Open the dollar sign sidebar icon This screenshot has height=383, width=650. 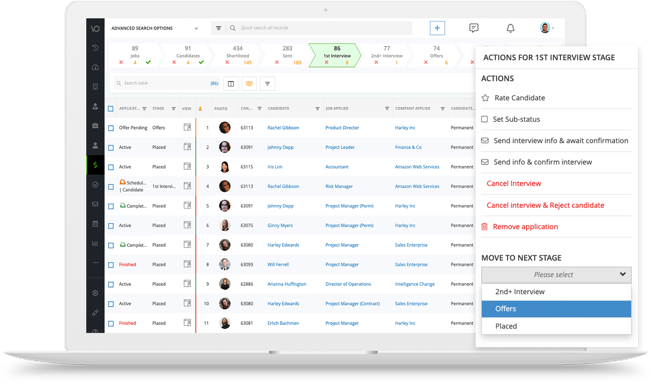[x=95, y=165]
